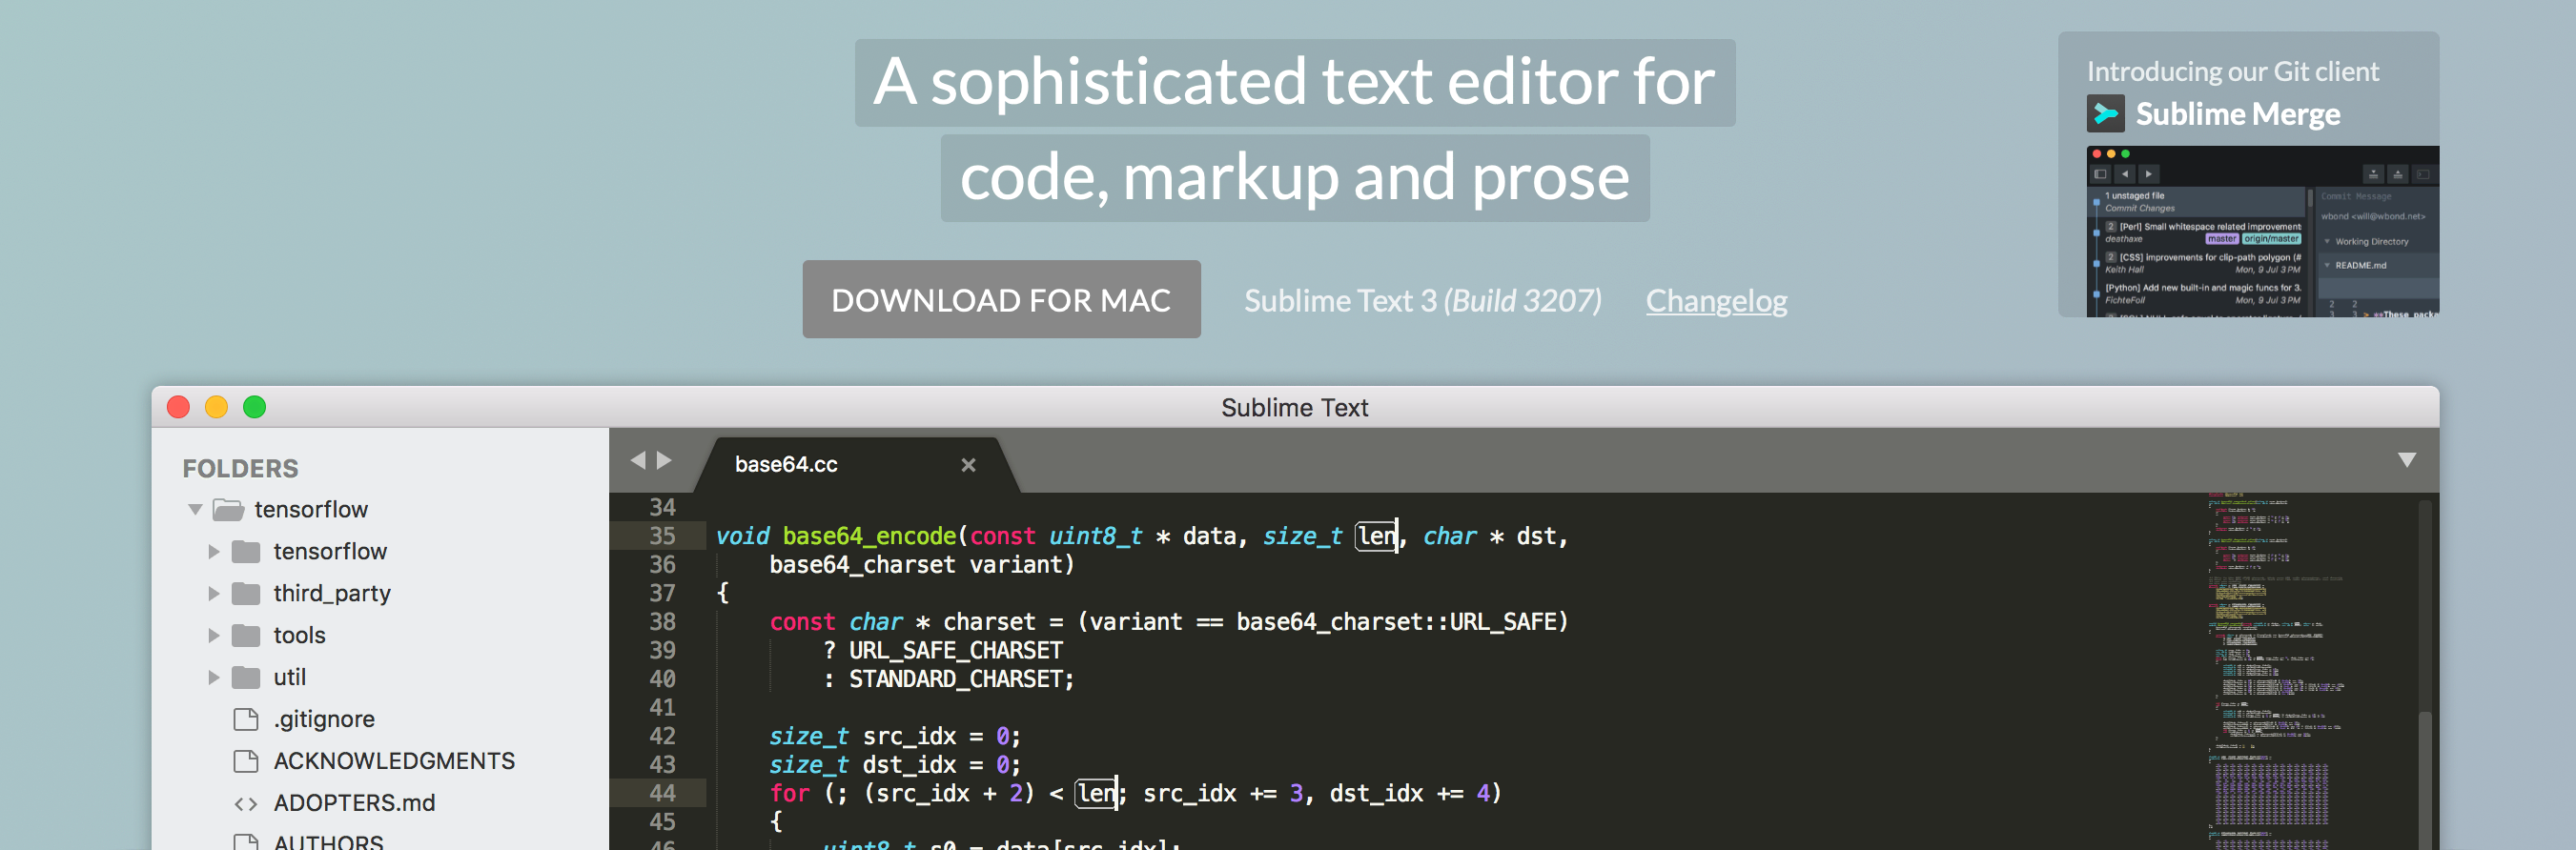Click dst_idx declaration on line 43
Image resolution: width=2576 pixels, height=850 pixels.
tap(909, 765)
